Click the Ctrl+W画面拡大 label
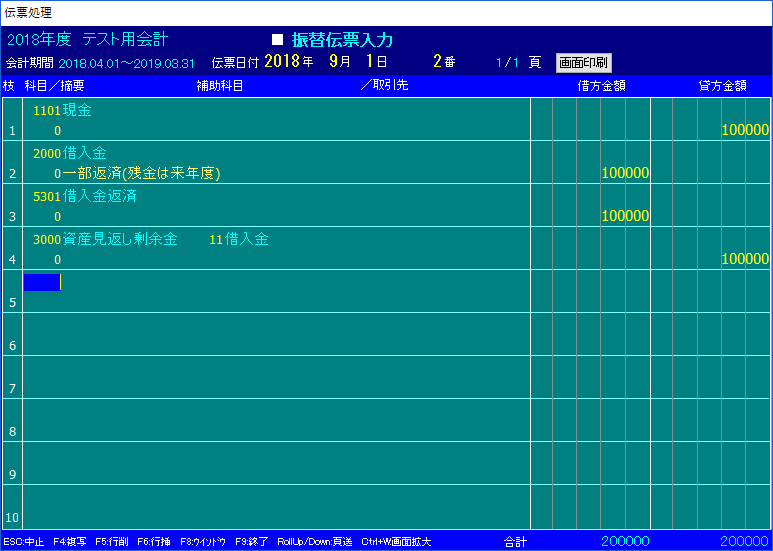The height and width of the screenshot is (551, 773). [x=396, y=542]
